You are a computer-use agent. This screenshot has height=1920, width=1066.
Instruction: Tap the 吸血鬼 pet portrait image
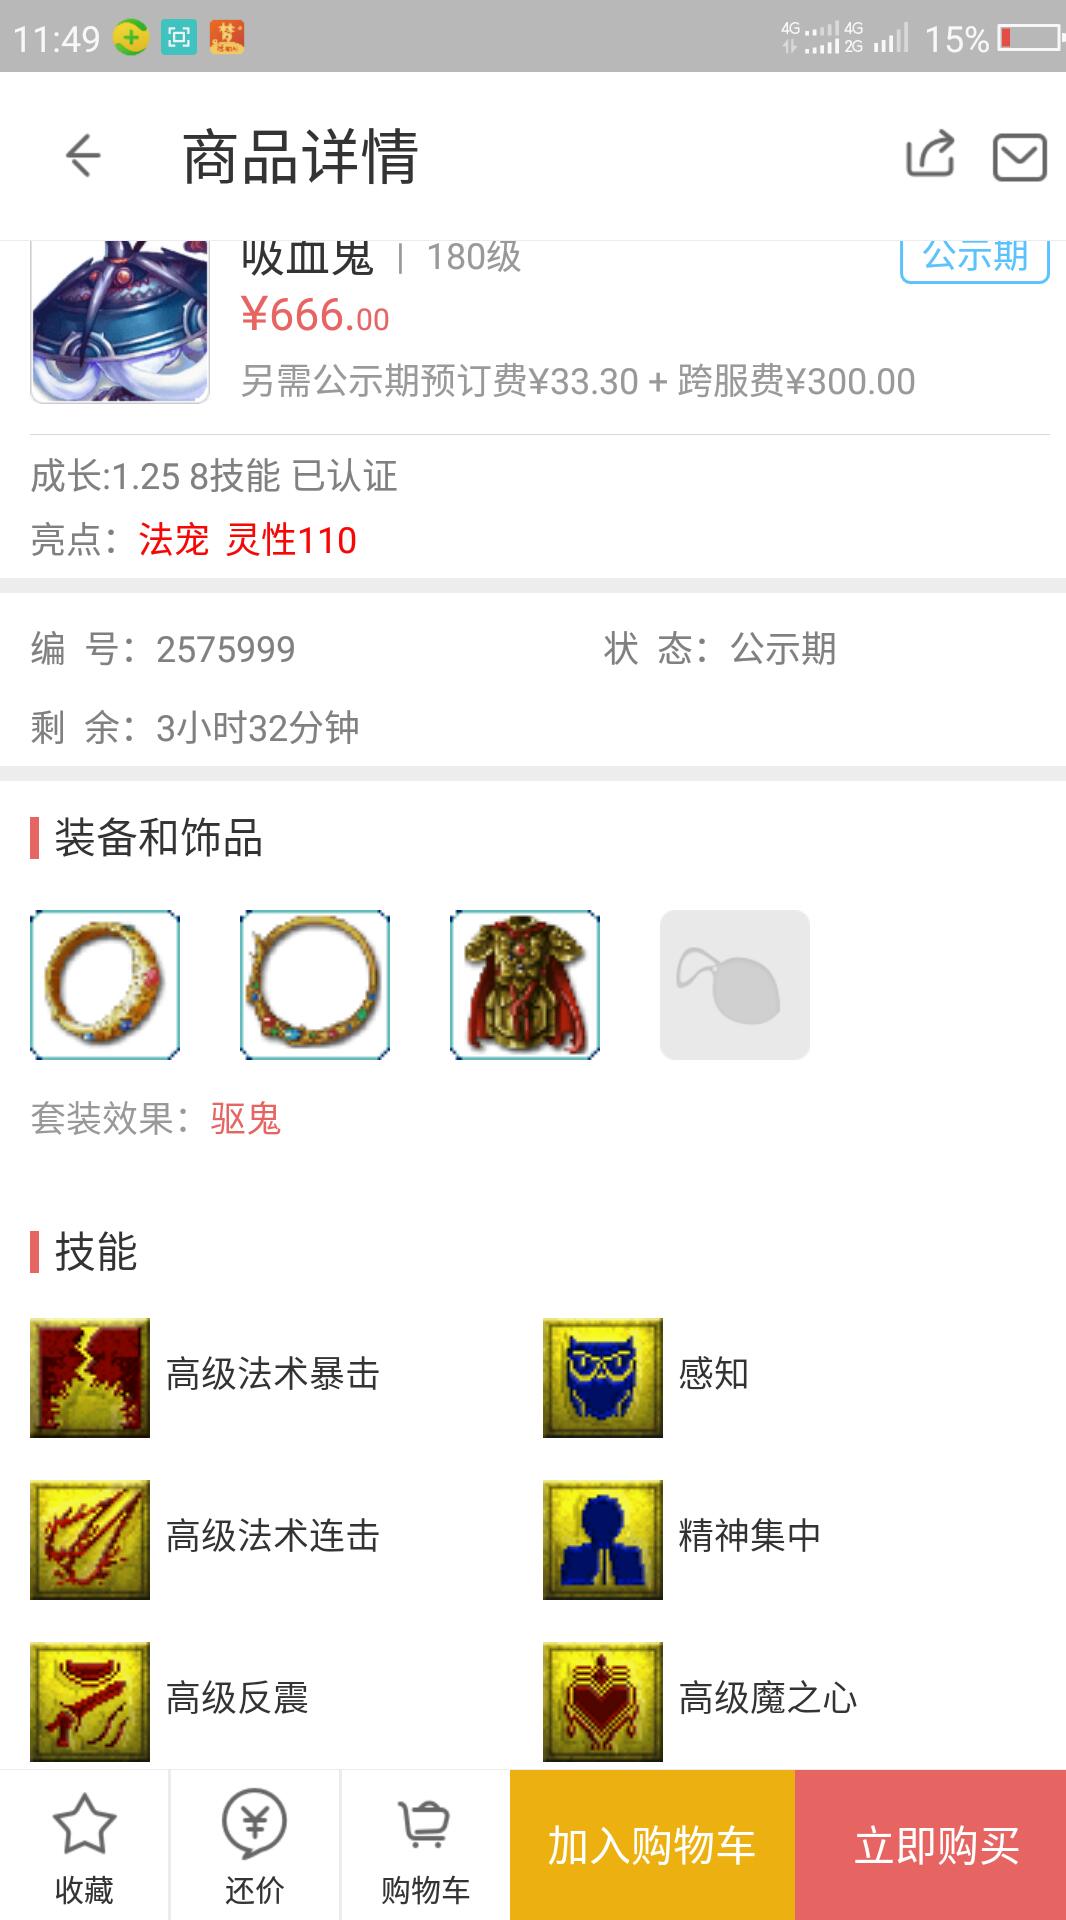coord(120,322)
